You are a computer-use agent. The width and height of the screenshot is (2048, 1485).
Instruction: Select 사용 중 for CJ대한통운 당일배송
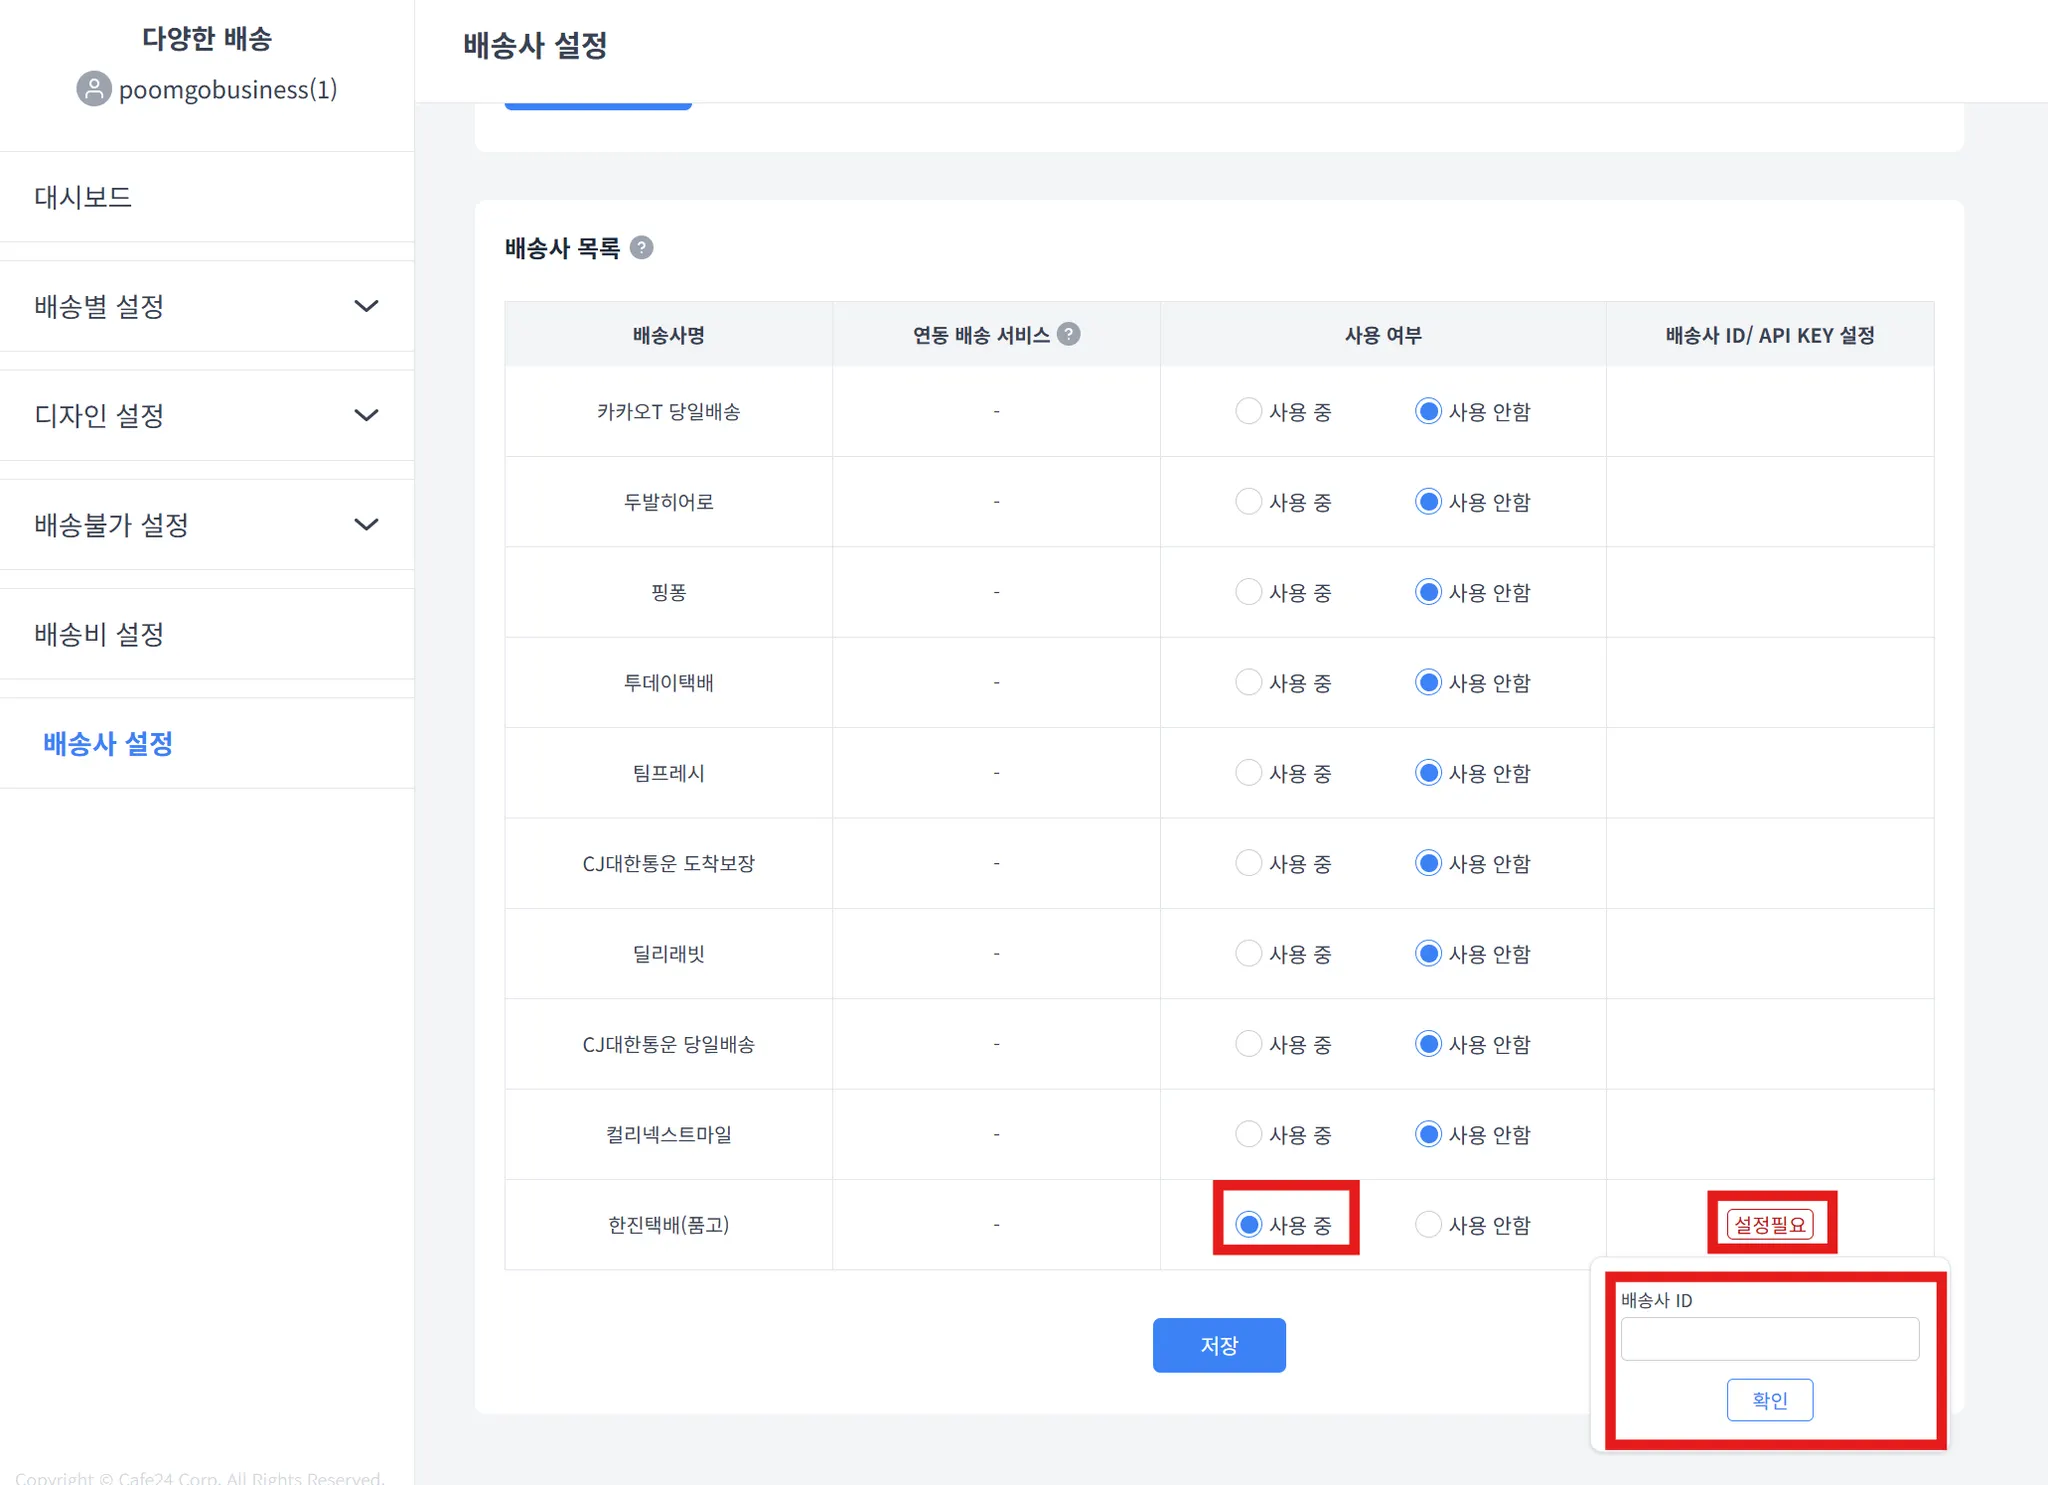click(x=1248, y=1044)
